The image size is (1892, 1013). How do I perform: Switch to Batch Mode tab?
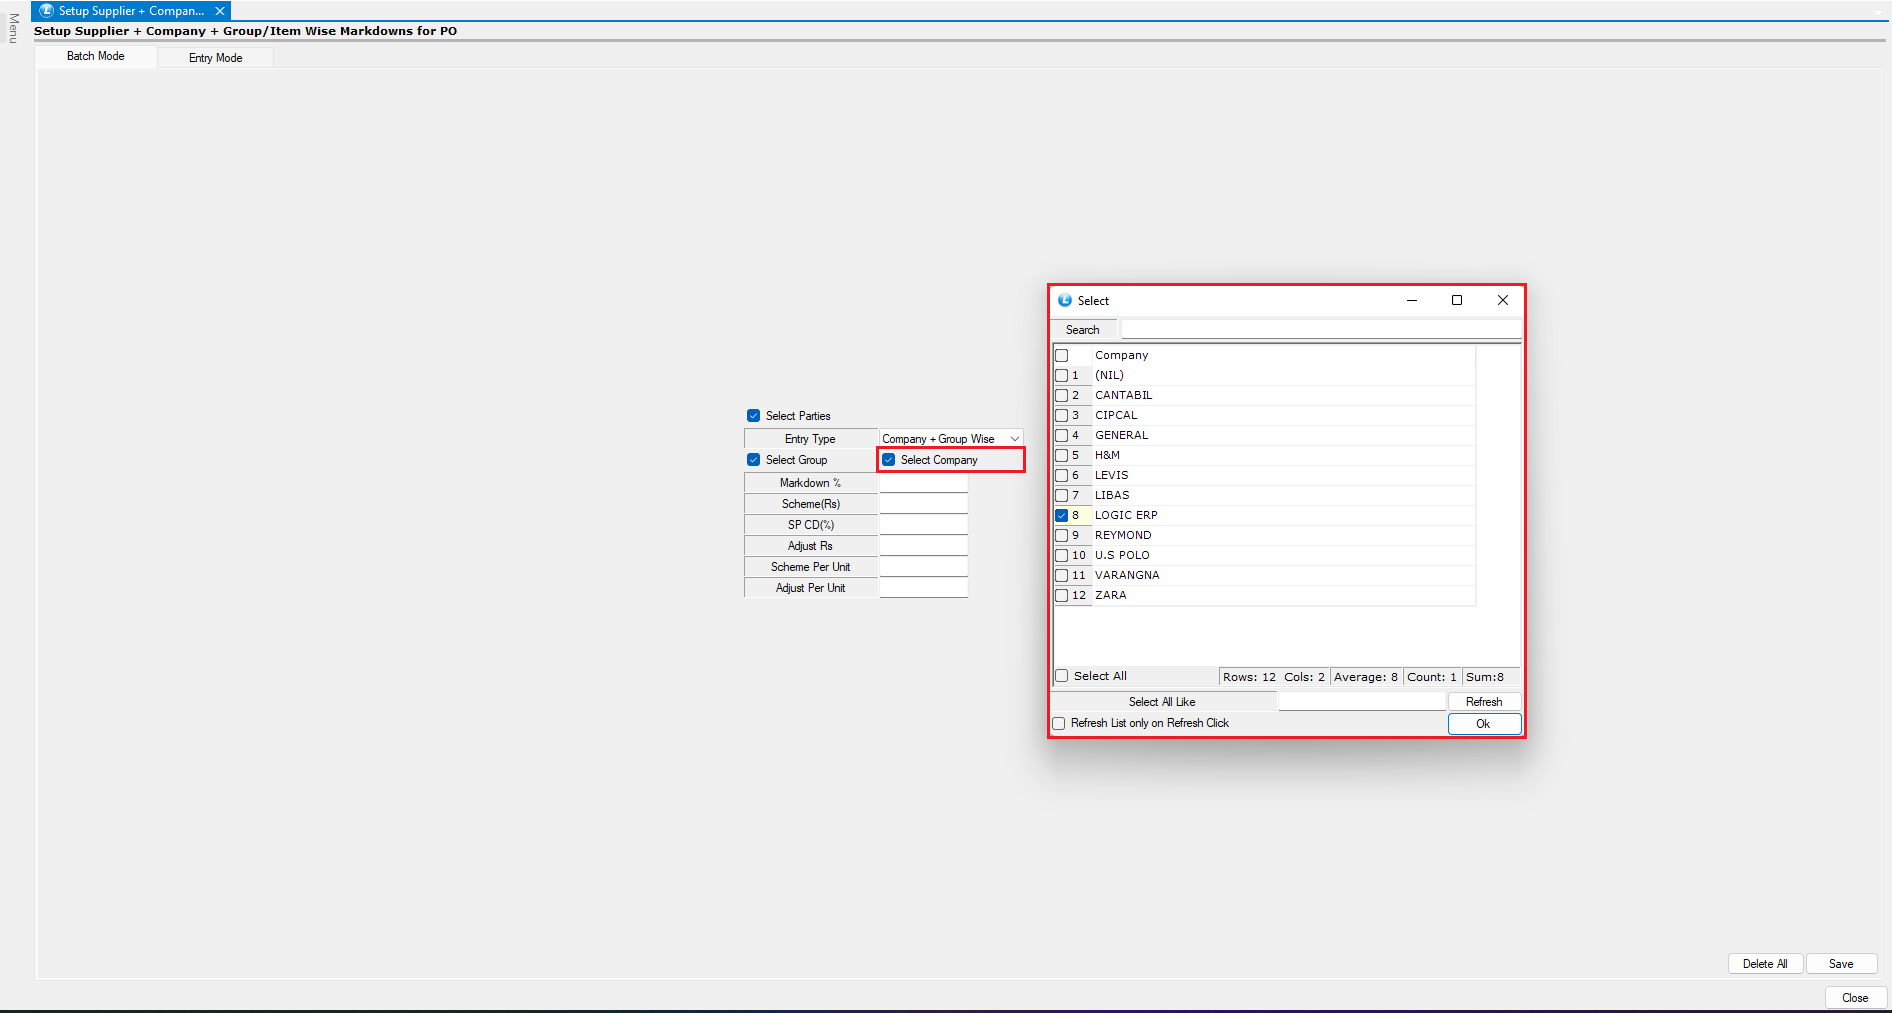96,57
